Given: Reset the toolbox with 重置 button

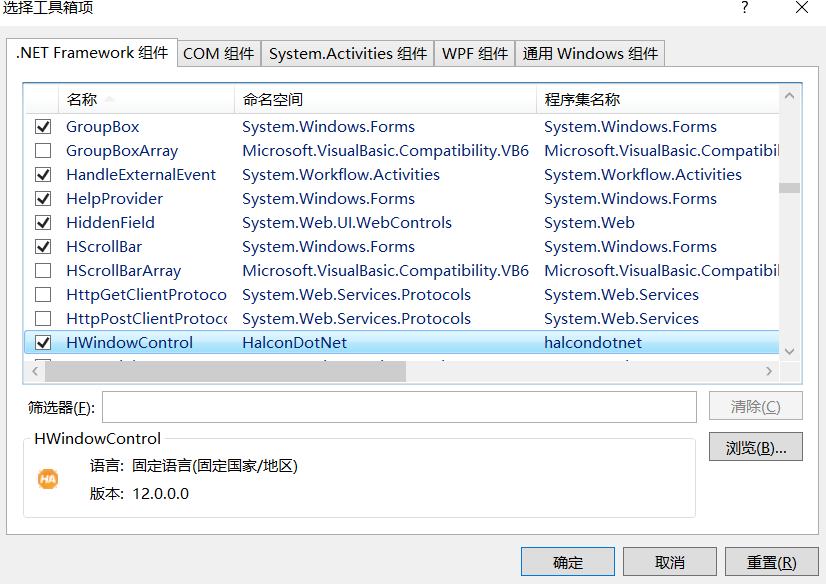Looking at the screenshot, I should pos(771,561).
